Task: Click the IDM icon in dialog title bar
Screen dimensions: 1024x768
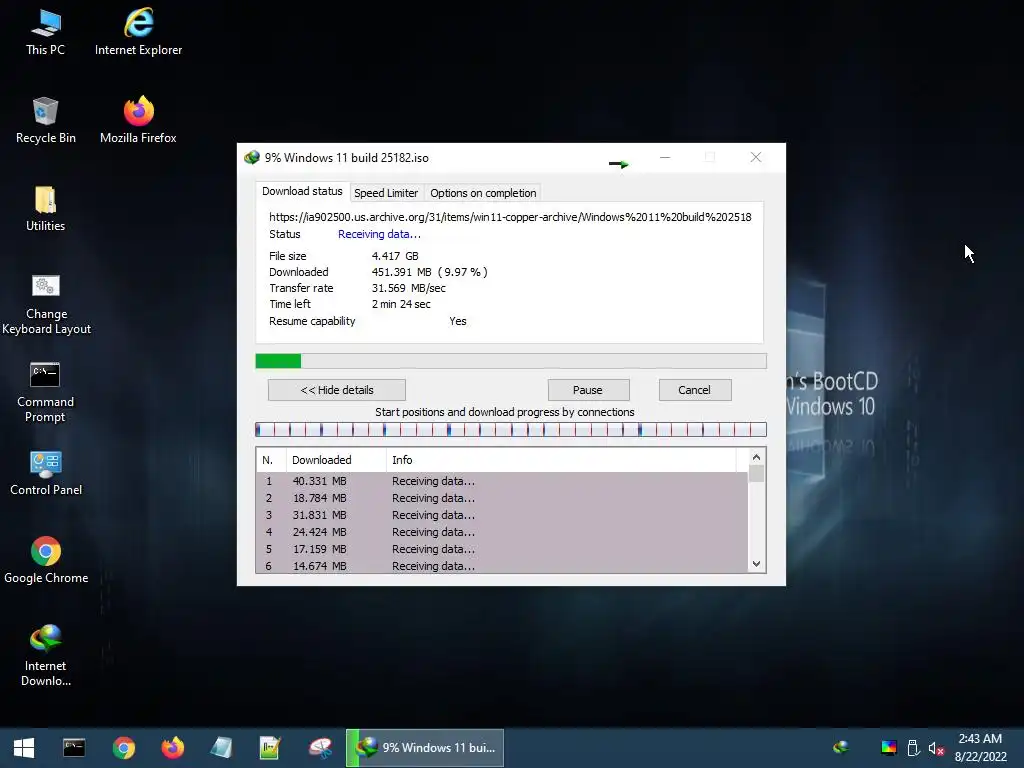Action: (251, 157)
